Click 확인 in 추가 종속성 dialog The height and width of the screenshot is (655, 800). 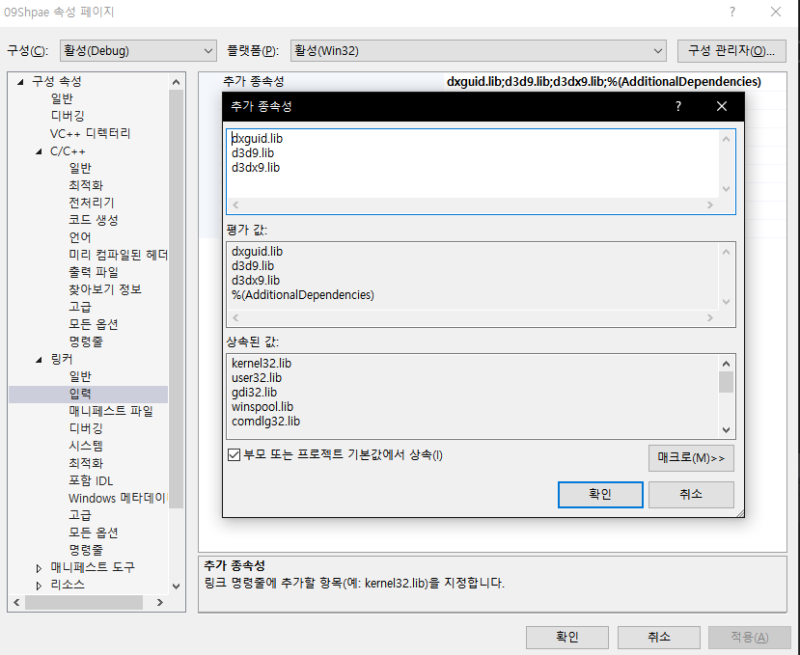pyautogui.click(x=601, y=494)
